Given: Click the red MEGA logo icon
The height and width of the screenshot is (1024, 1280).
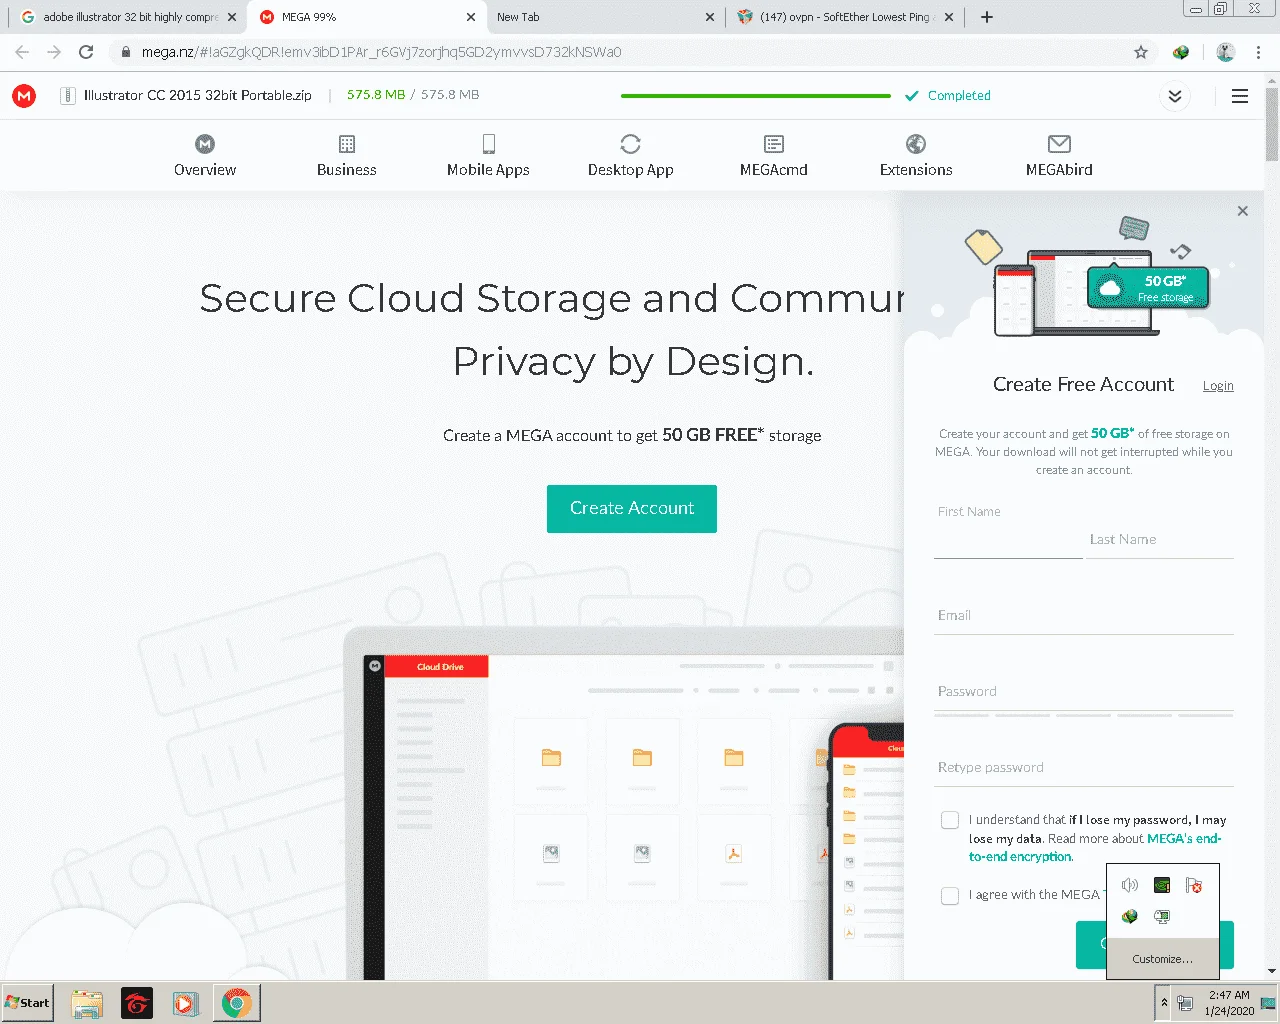Looking at the screenshot, I should [x=24, y=96].
